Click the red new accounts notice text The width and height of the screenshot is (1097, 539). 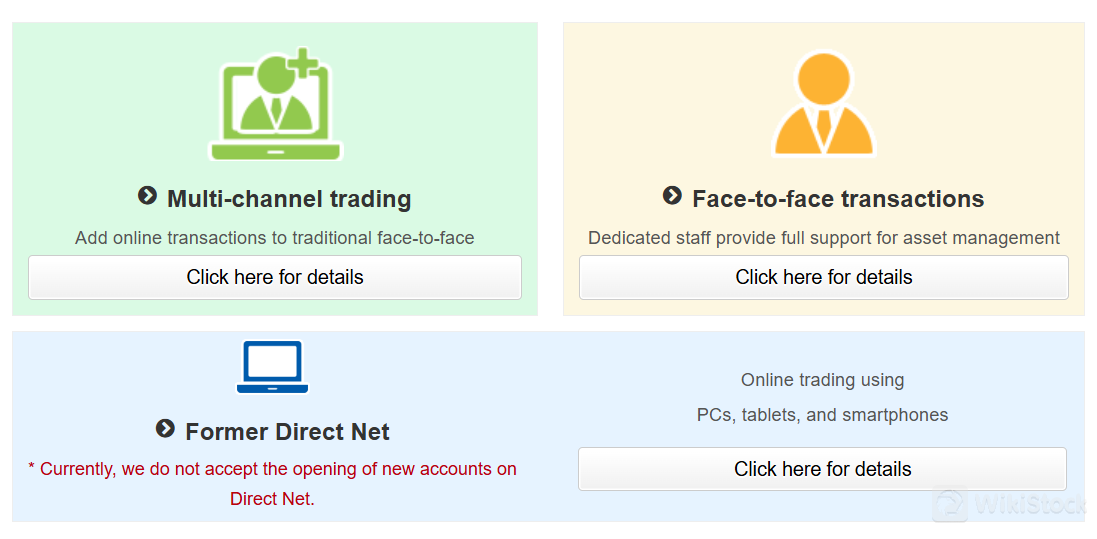[x=273, y=484]
